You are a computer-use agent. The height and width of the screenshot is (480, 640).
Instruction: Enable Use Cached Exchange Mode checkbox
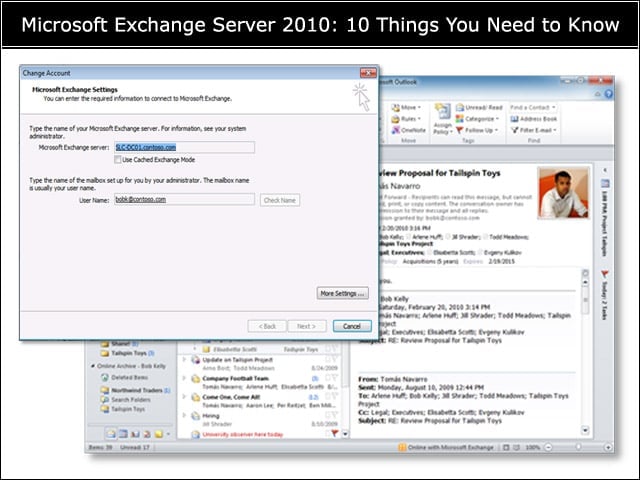point(118,160)
